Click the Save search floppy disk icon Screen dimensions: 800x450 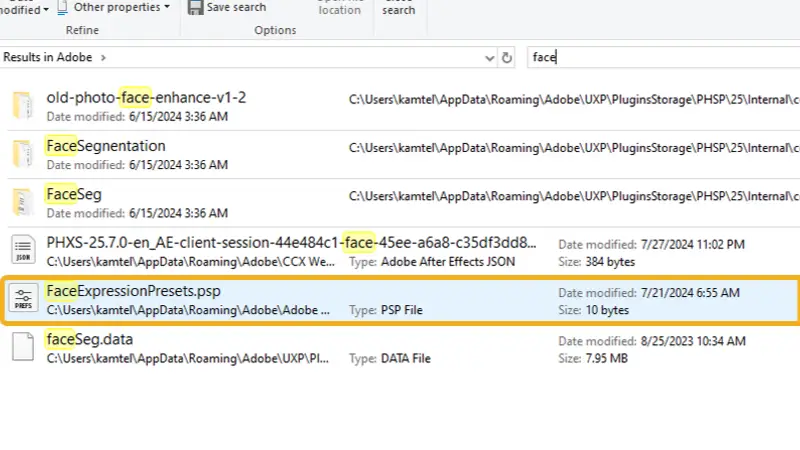195,7
